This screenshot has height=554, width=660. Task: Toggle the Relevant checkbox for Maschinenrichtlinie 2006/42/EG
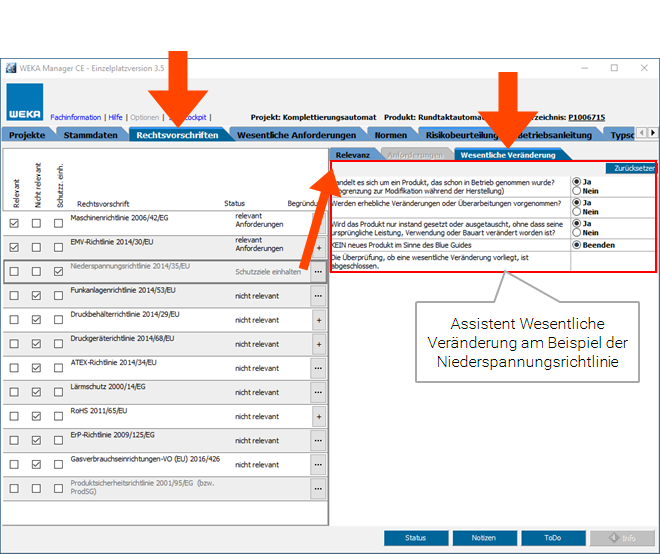(x=14, y=223)
